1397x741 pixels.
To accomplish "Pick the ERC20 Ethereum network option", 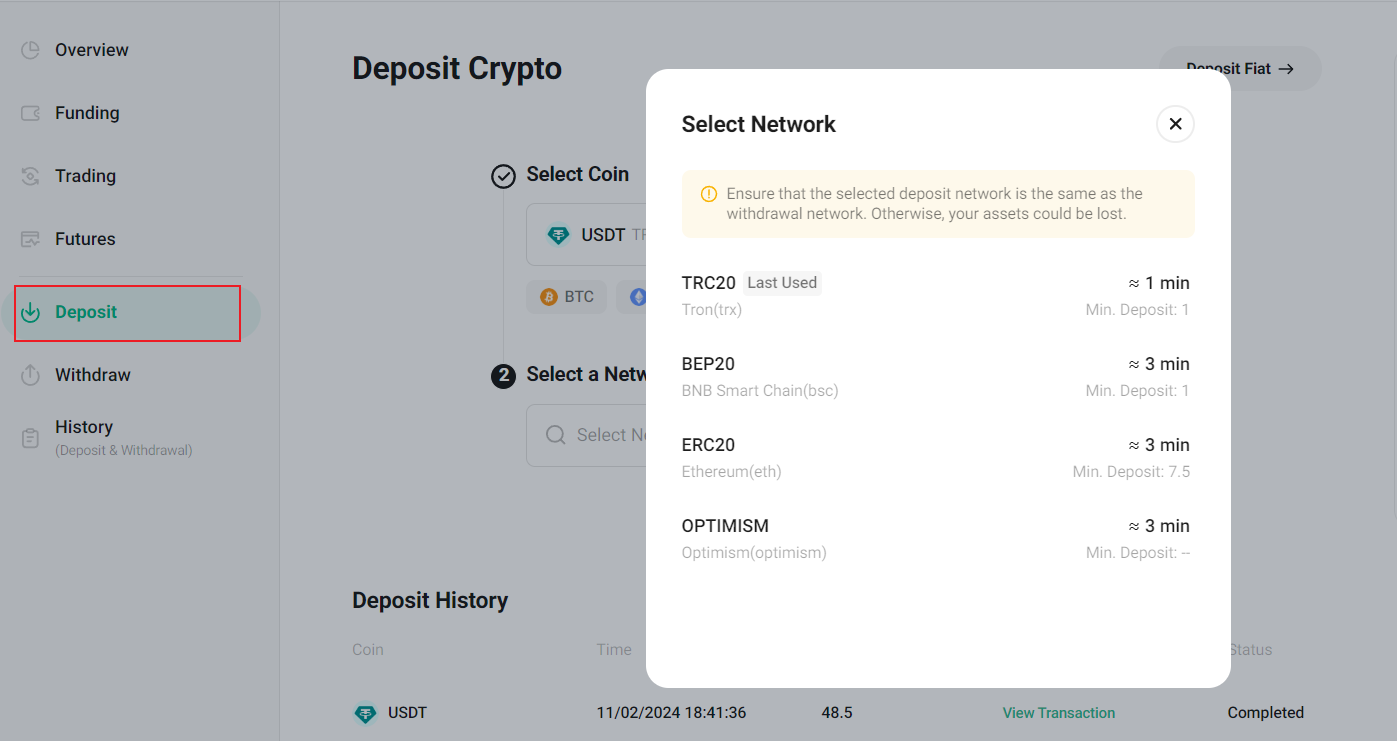I will pos(937,456).
